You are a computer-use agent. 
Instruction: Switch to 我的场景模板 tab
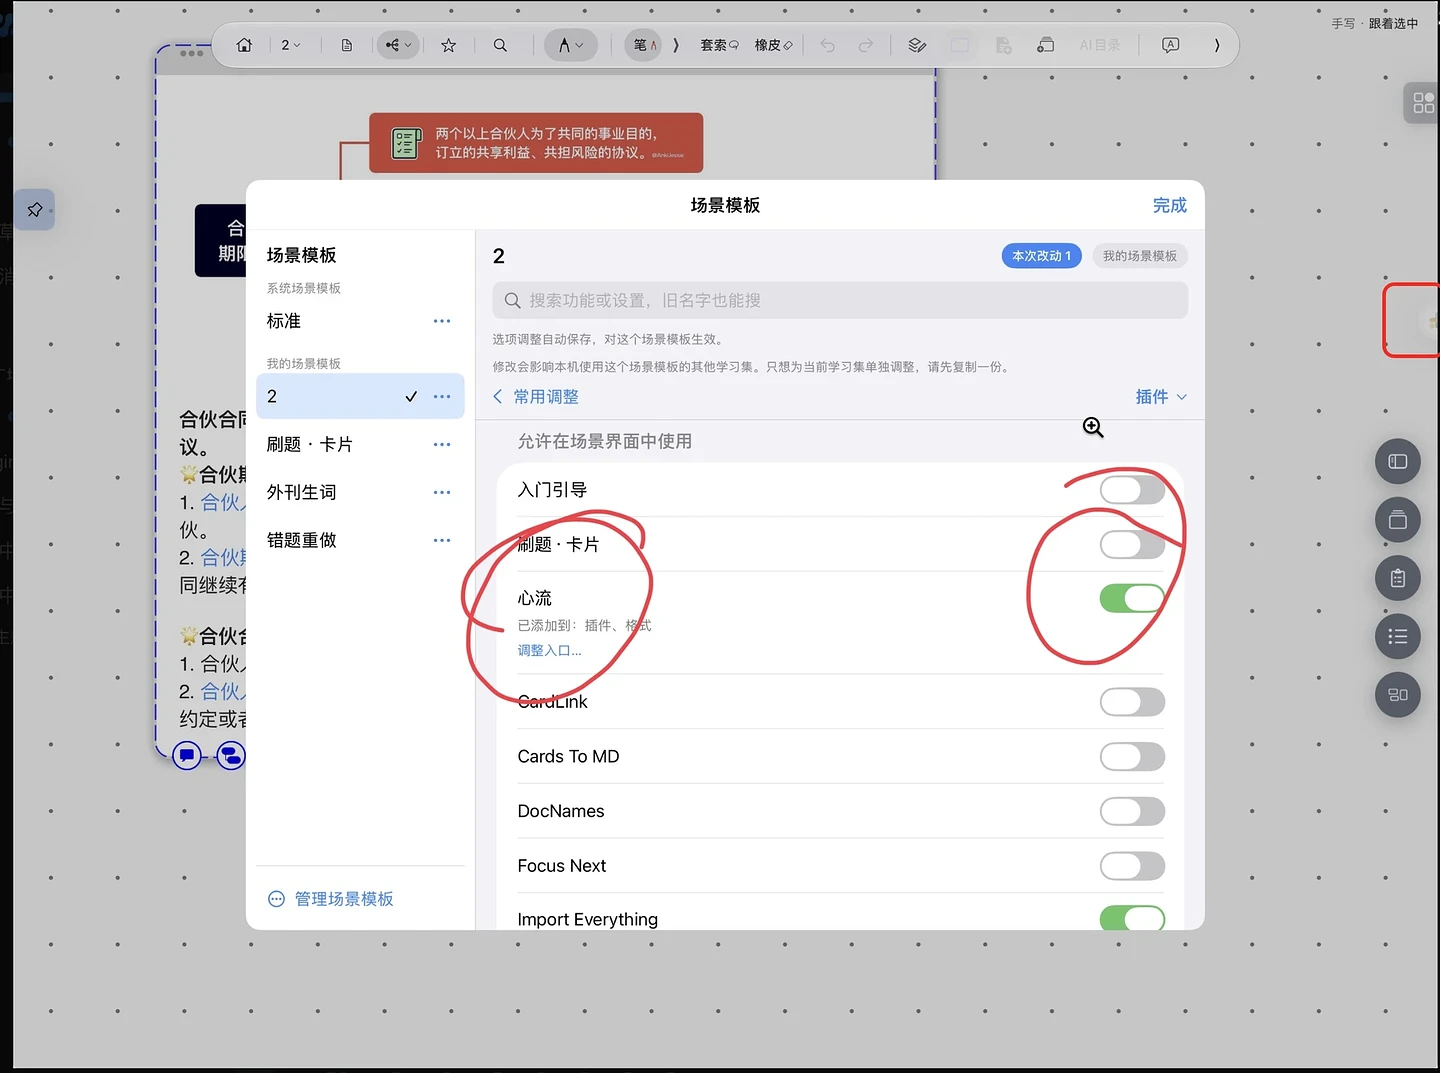(1140, 256)
